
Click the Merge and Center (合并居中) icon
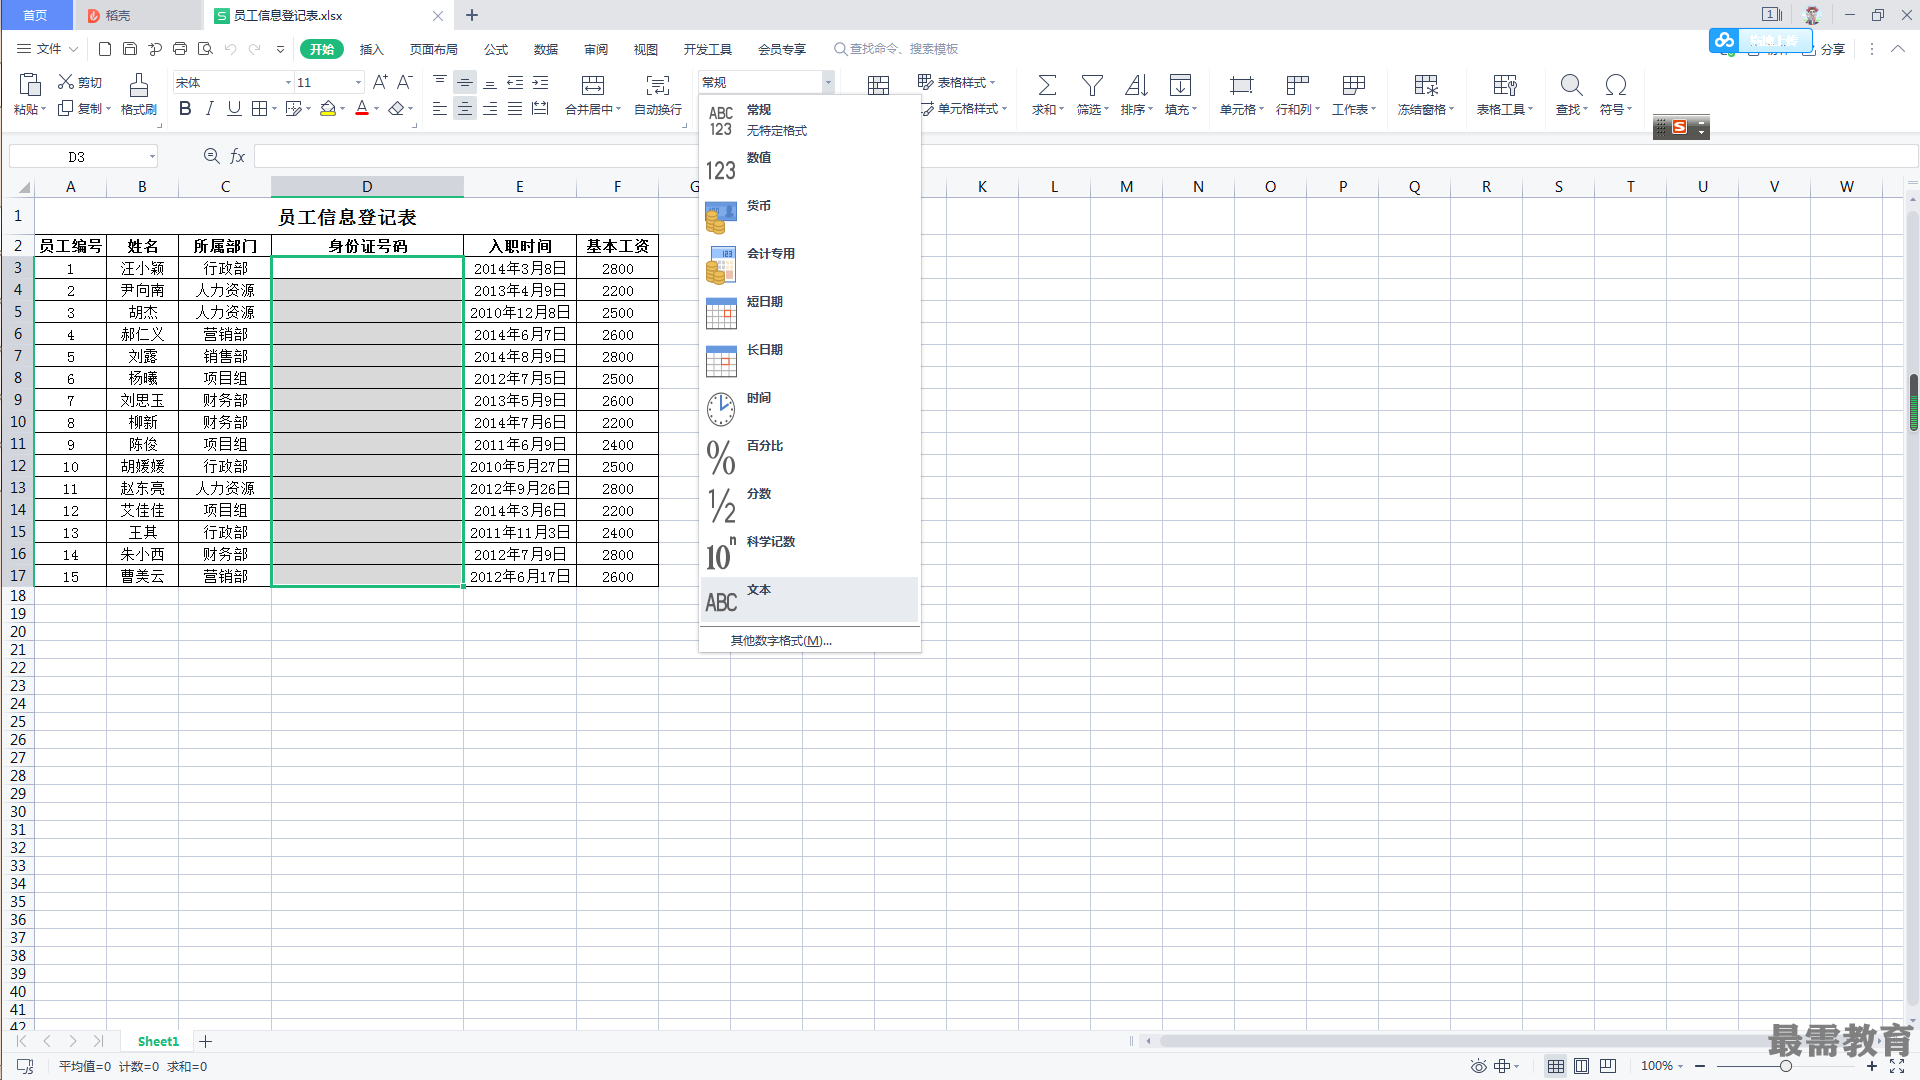point(593,85)
